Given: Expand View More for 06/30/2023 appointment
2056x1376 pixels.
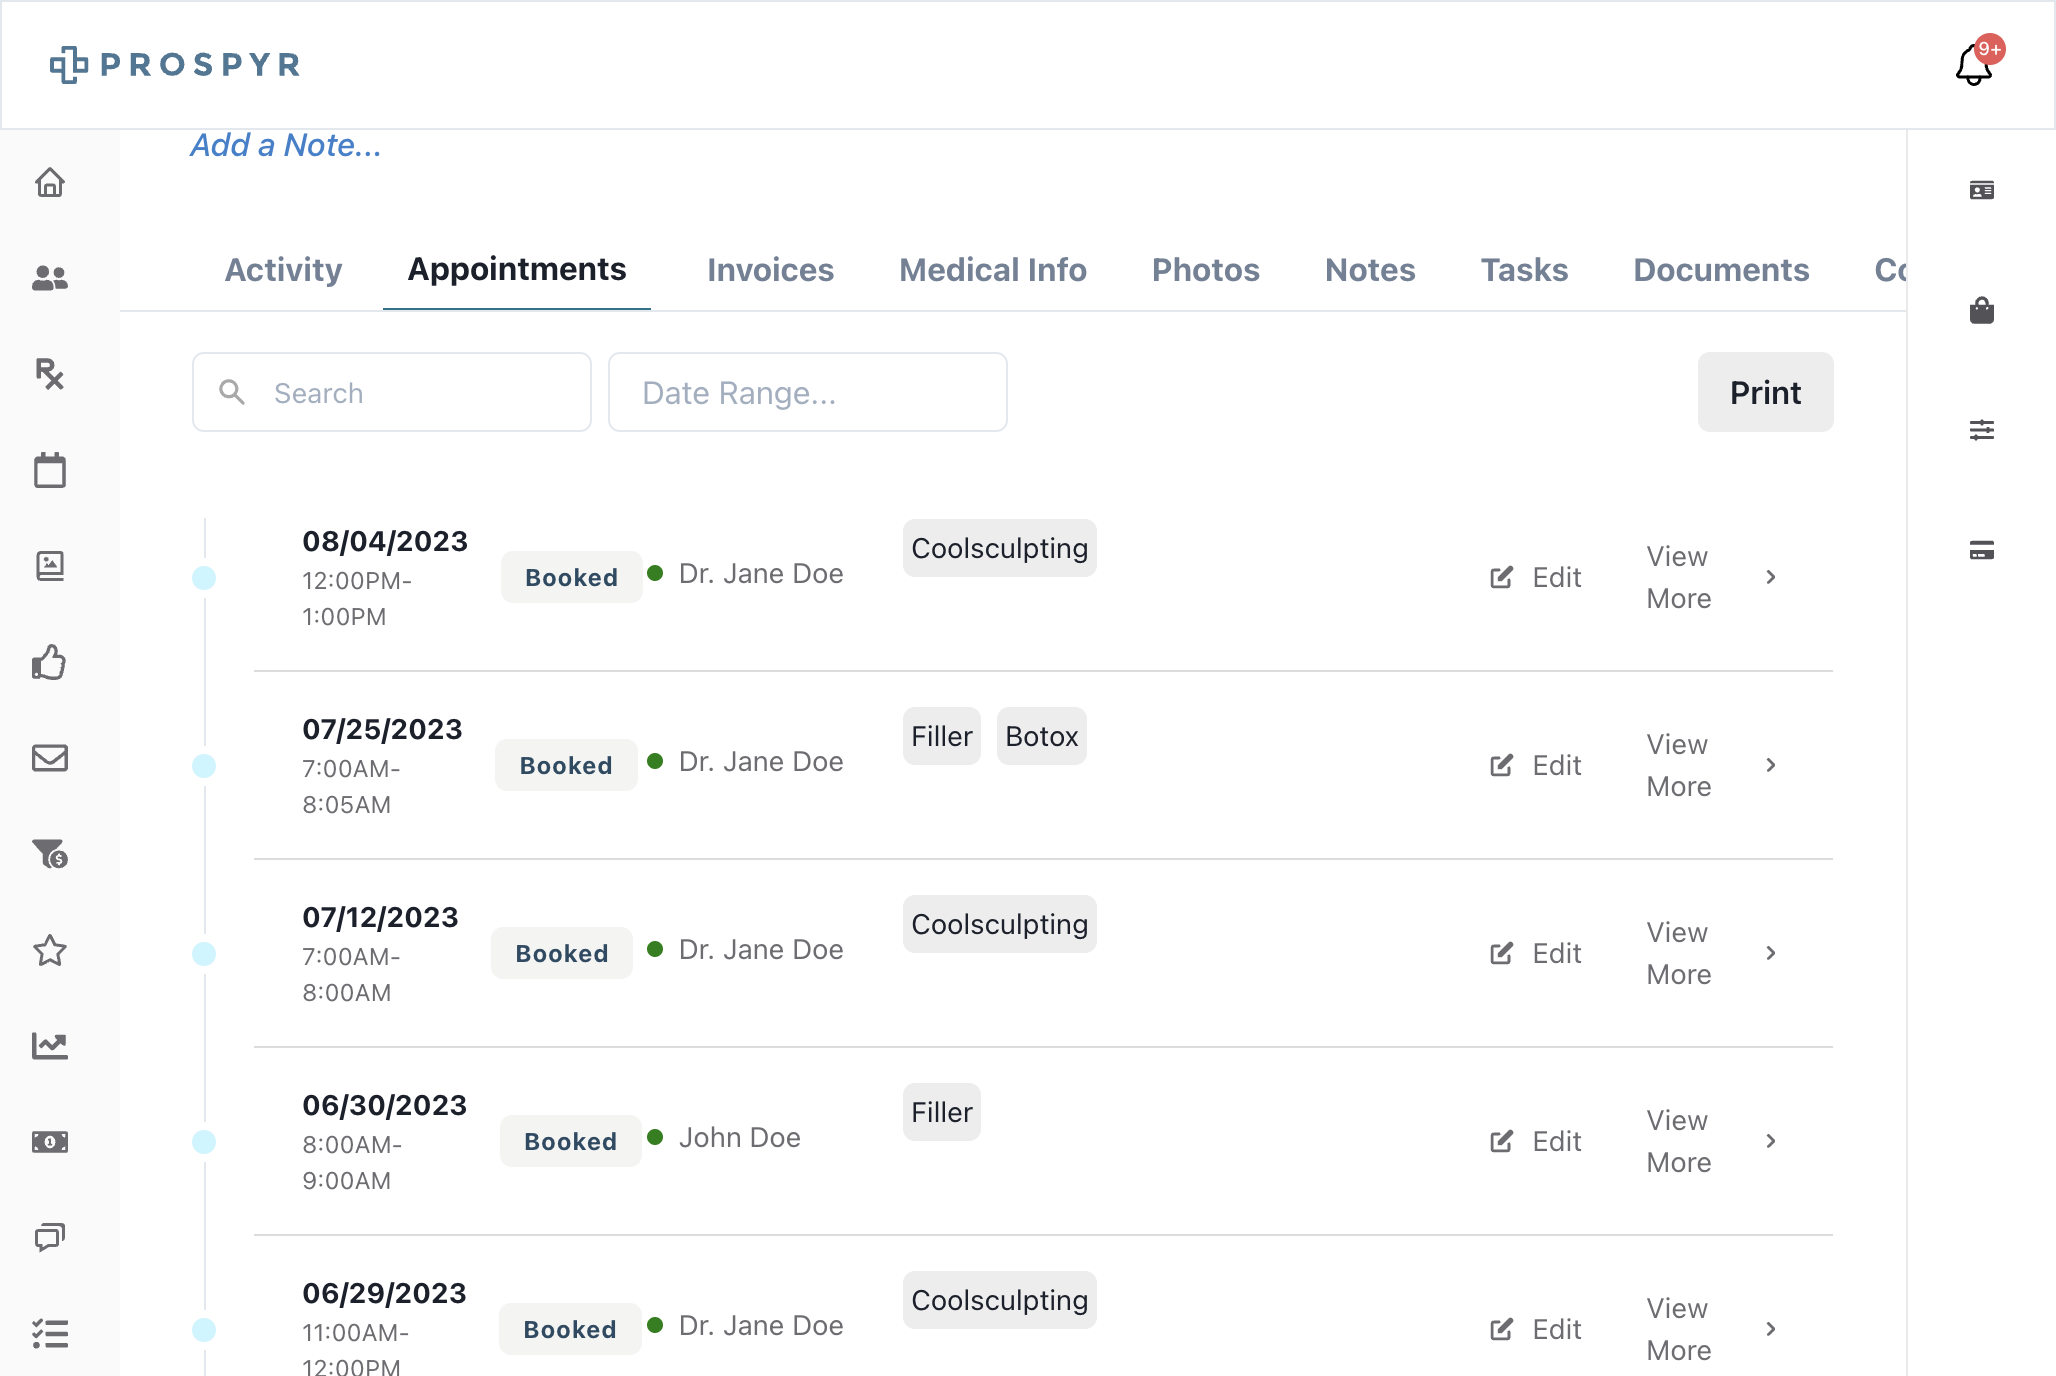Looking at the screenshot, I should click(1711, 1141).
